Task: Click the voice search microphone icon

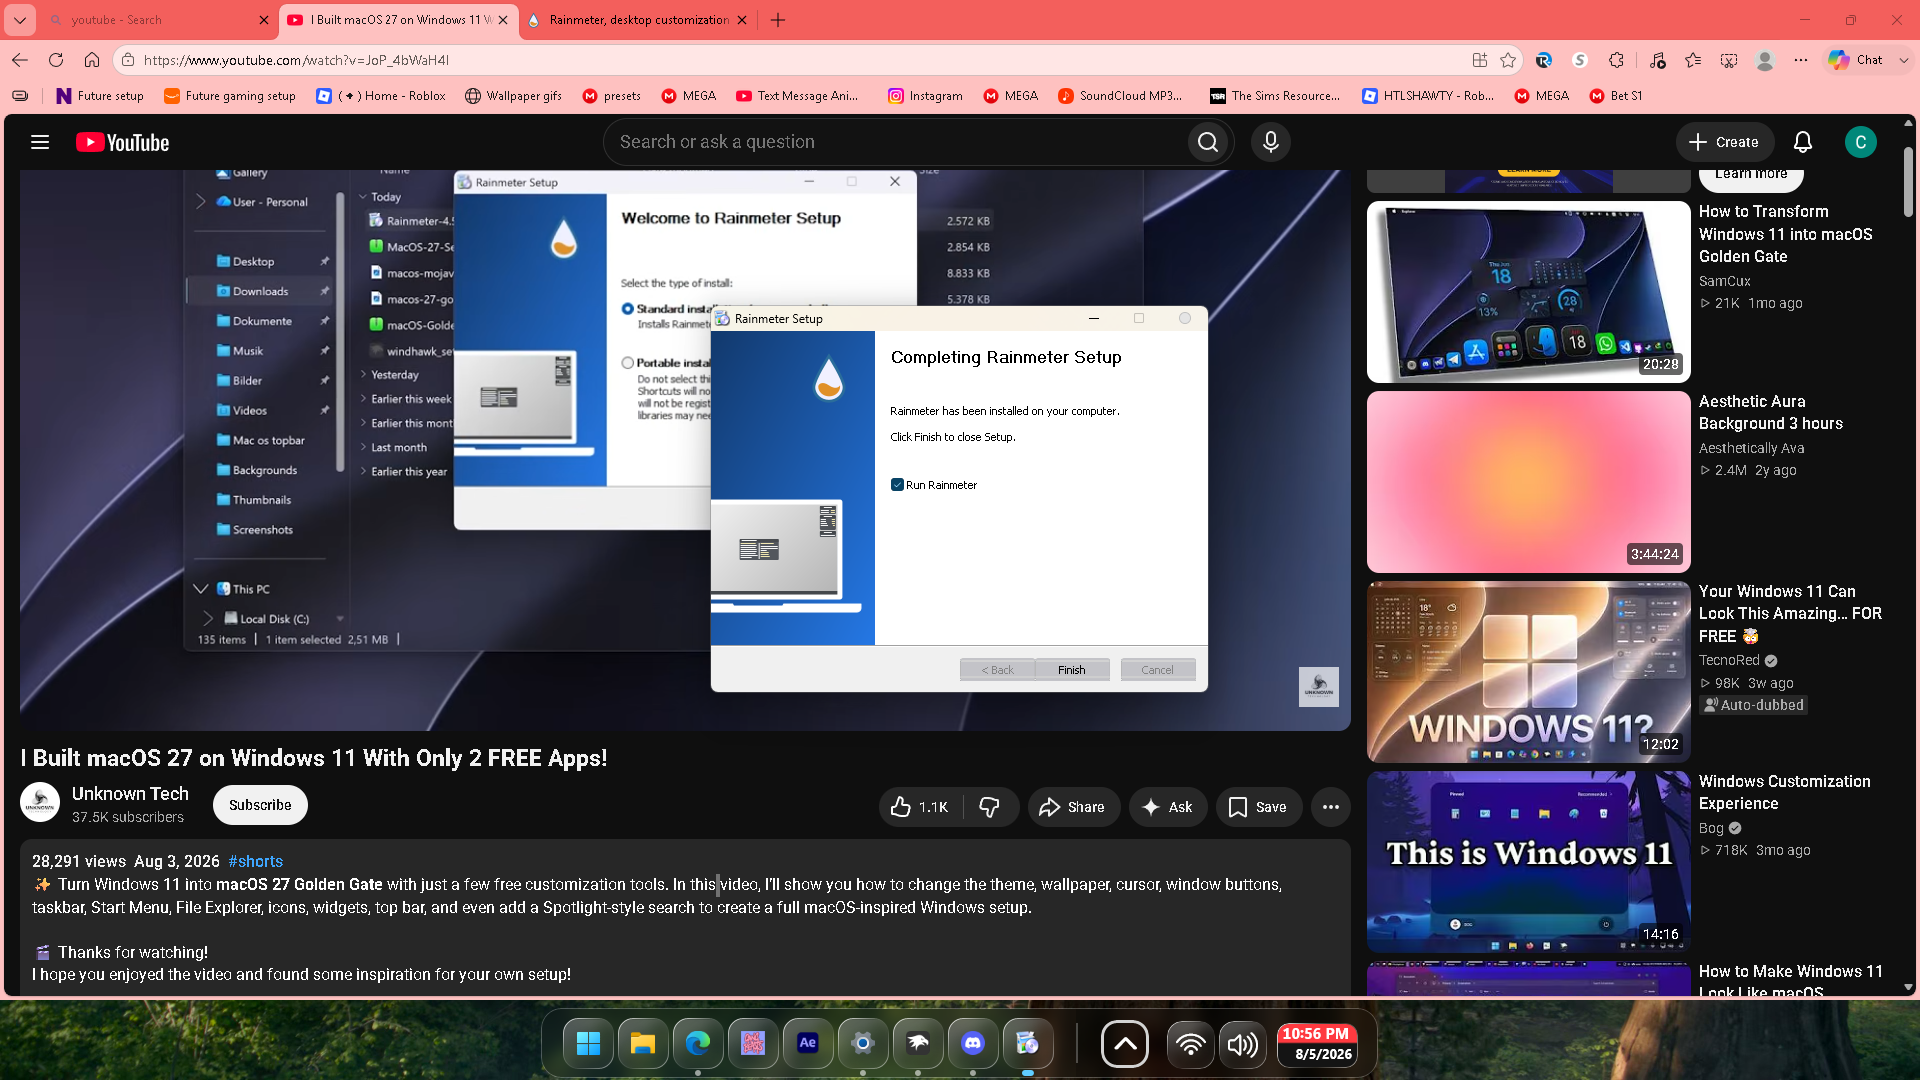Action: pos(1271,142)
